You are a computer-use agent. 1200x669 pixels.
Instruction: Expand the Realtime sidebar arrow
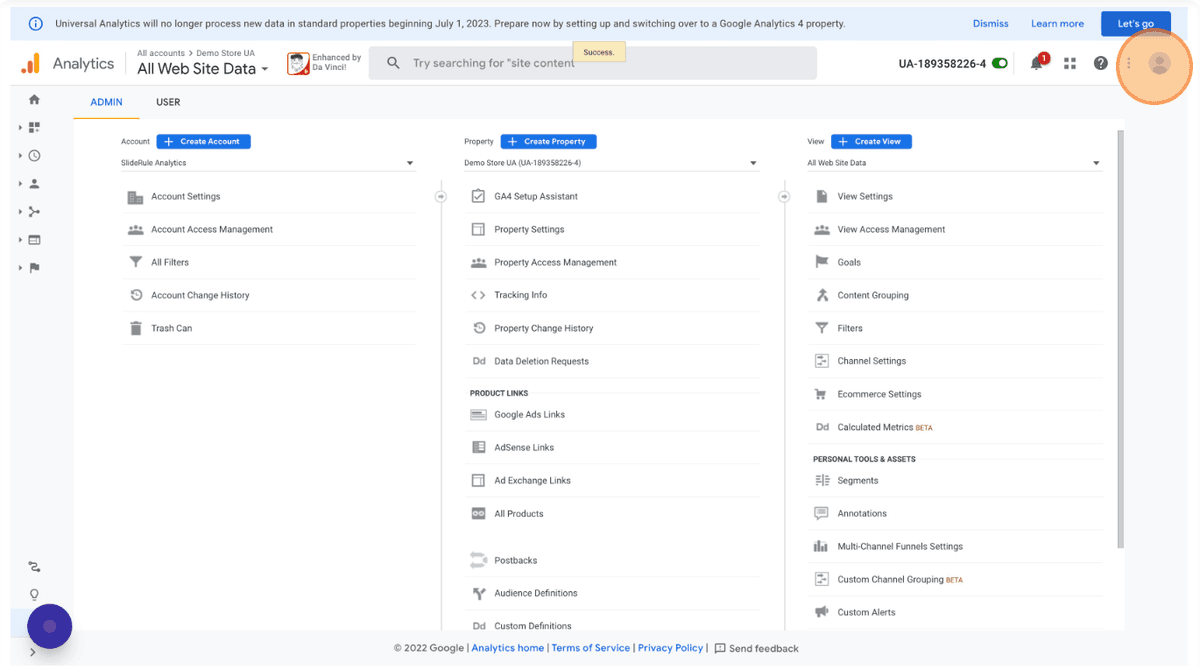[21, 155]
